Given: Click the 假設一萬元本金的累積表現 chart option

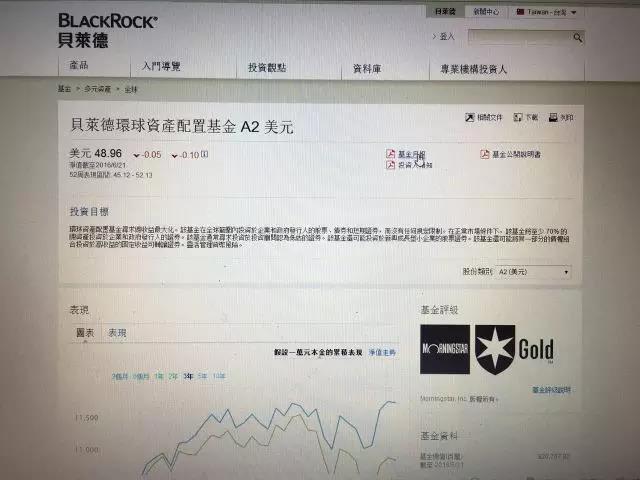Looking at the screenshot, I should pyautogui.click(x=318, y=352).
